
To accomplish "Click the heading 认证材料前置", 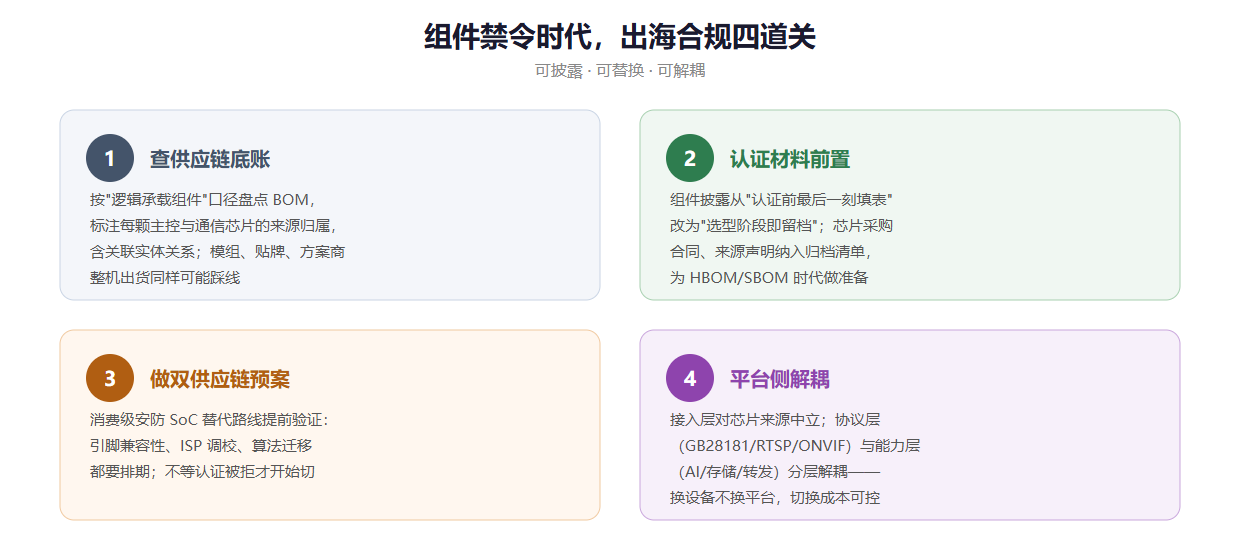I will [790, 159].
